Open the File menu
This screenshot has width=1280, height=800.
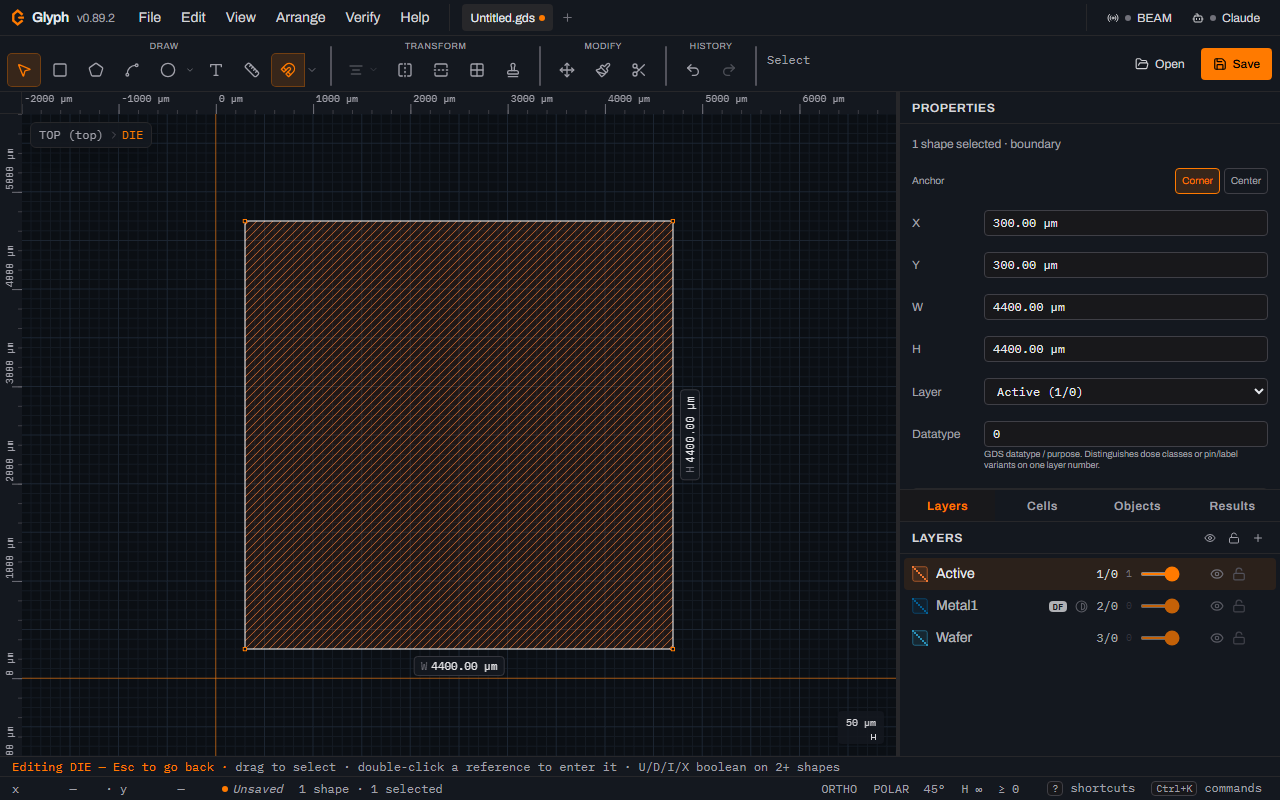pos(150,18)
